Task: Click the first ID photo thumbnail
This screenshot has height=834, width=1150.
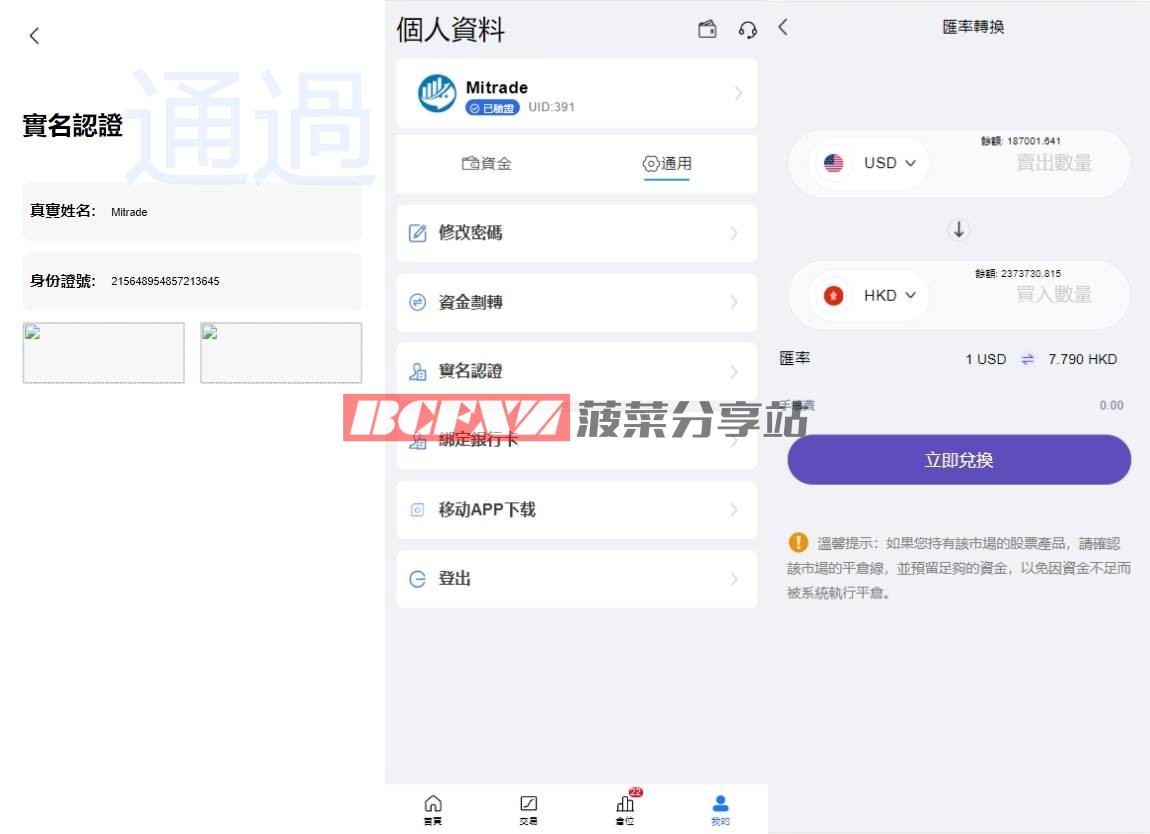Action: click(x=104, y=353)
